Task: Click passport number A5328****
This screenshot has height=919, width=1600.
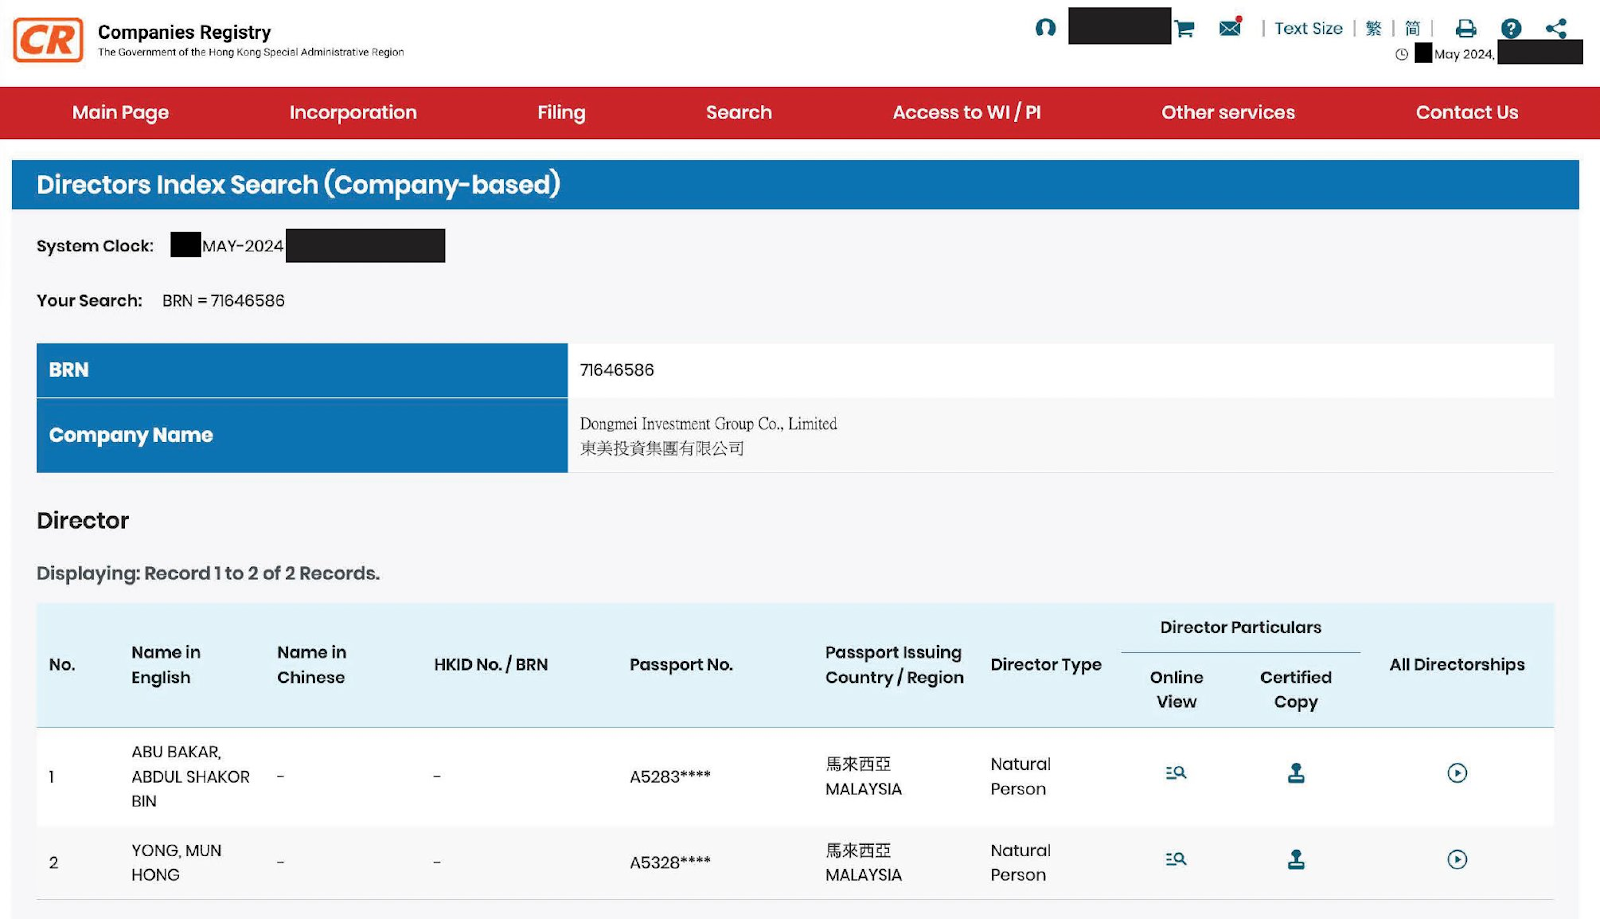Action: coord(670,862)
